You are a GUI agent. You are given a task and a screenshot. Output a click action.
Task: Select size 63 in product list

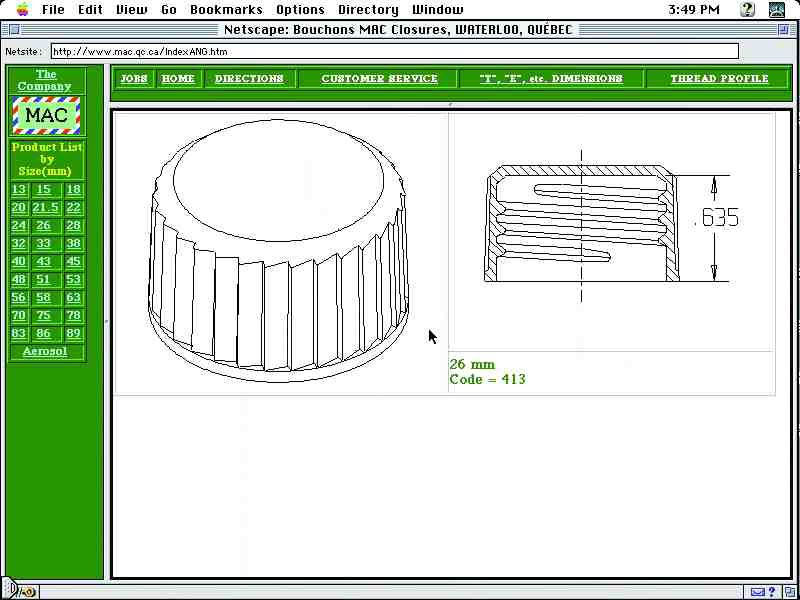point(73,297)
